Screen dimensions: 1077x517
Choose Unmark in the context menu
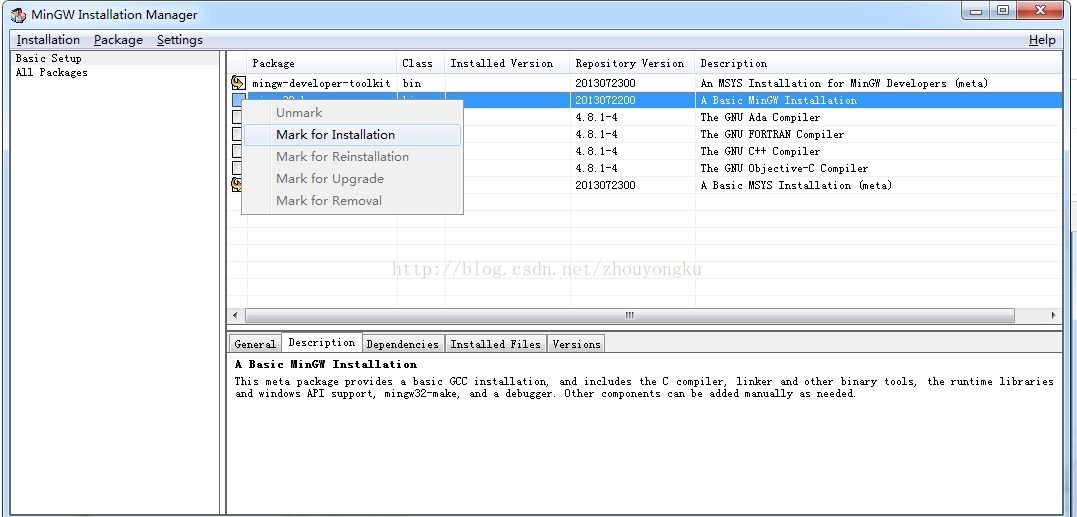pos(352,113)
